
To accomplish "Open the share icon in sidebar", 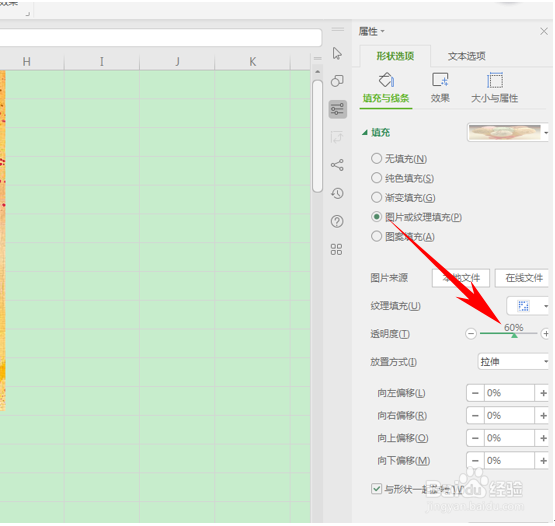I will coord(337,165).
